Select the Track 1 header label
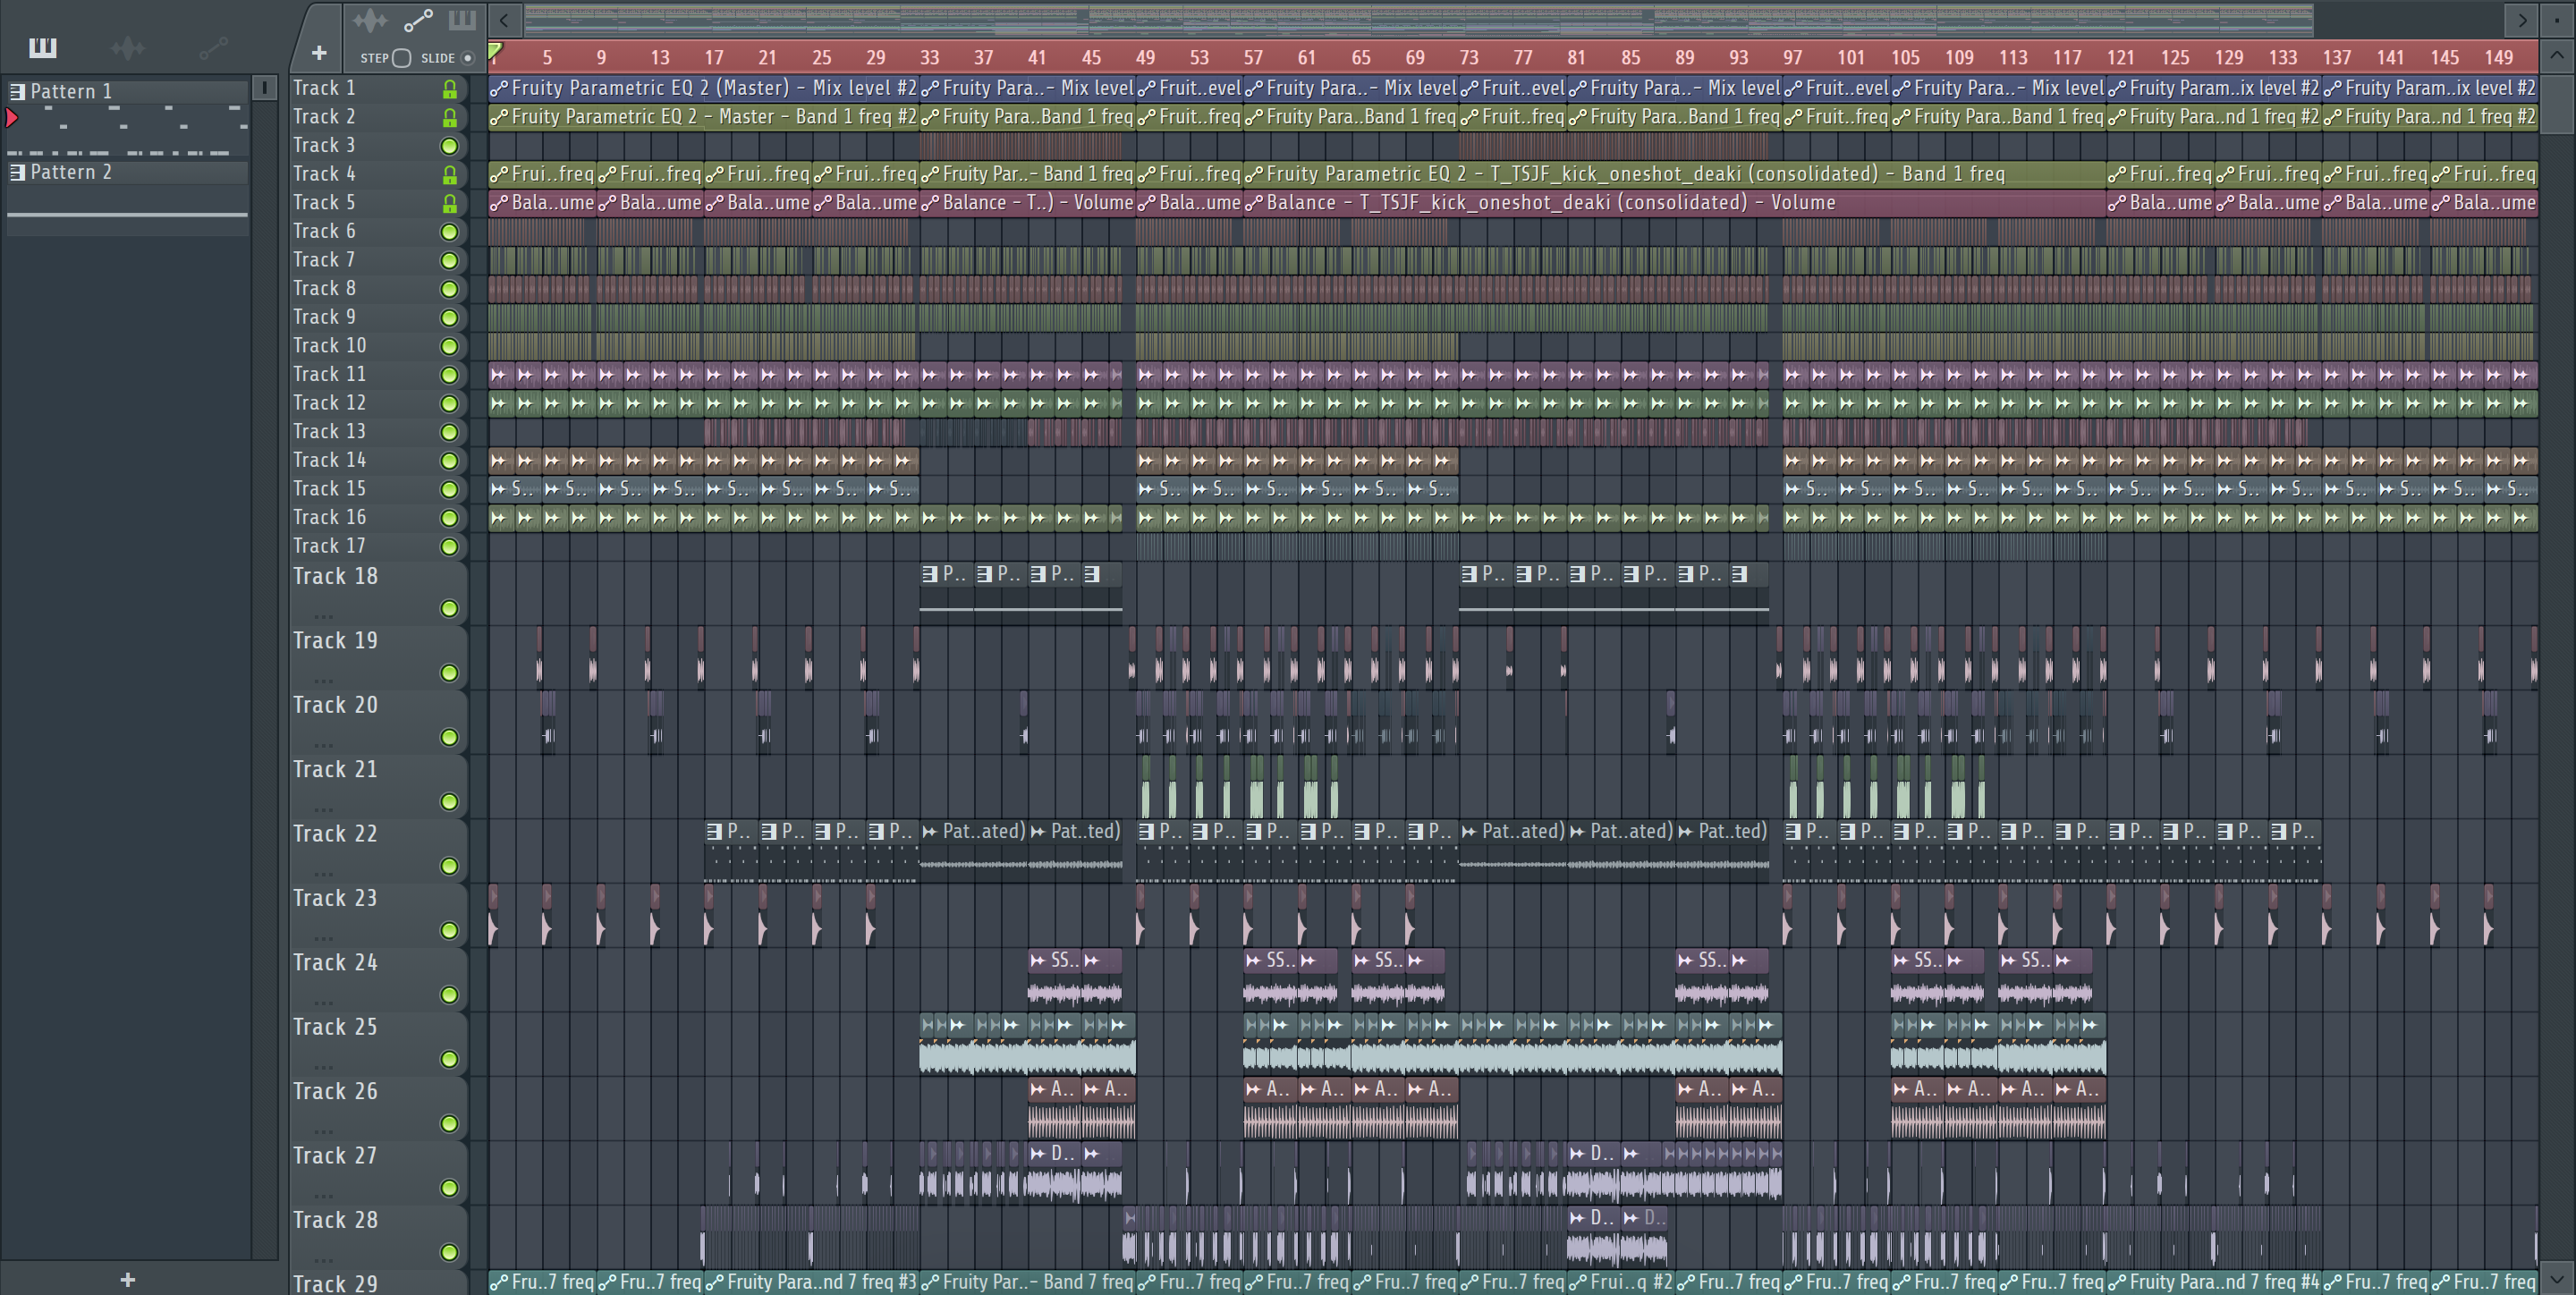 [324, 88]
